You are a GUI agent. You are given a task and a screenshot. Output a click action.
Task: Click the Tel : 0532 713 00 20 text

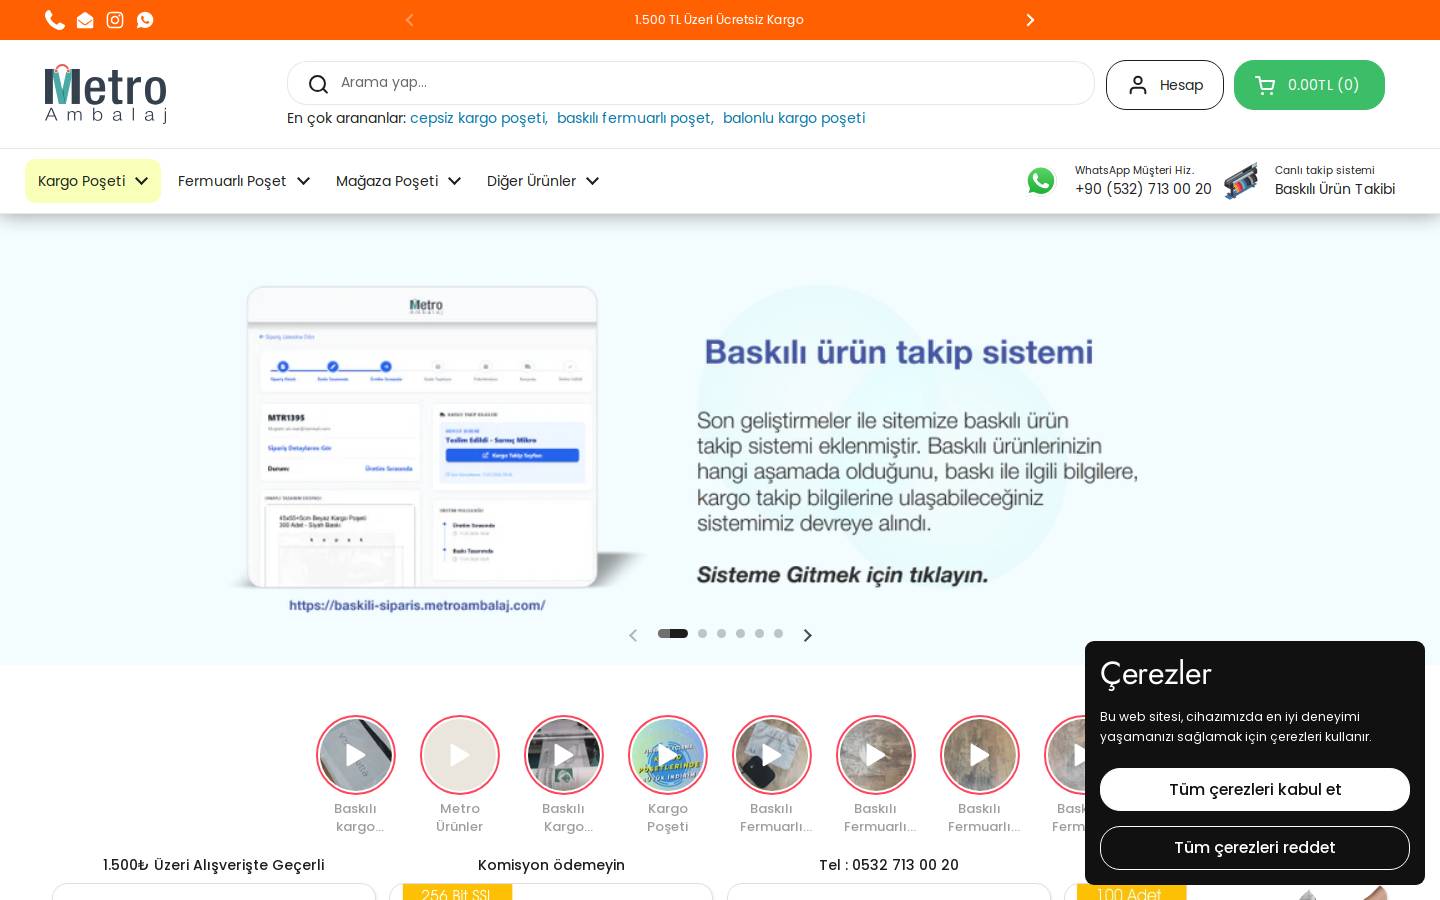pos(889,865)
